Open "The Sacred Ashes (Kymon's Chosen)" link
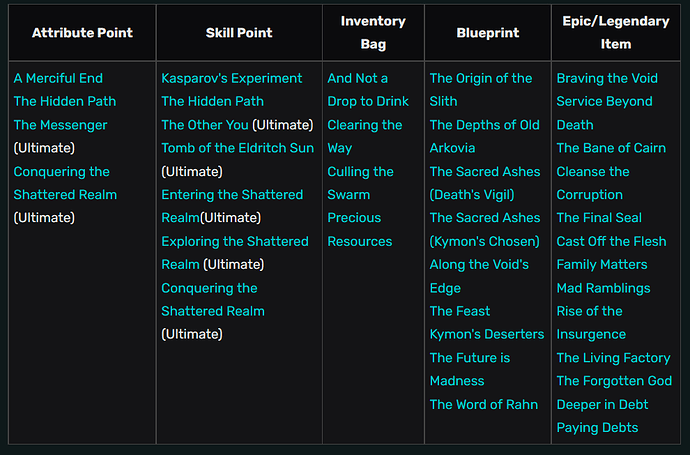 [485, 218]
